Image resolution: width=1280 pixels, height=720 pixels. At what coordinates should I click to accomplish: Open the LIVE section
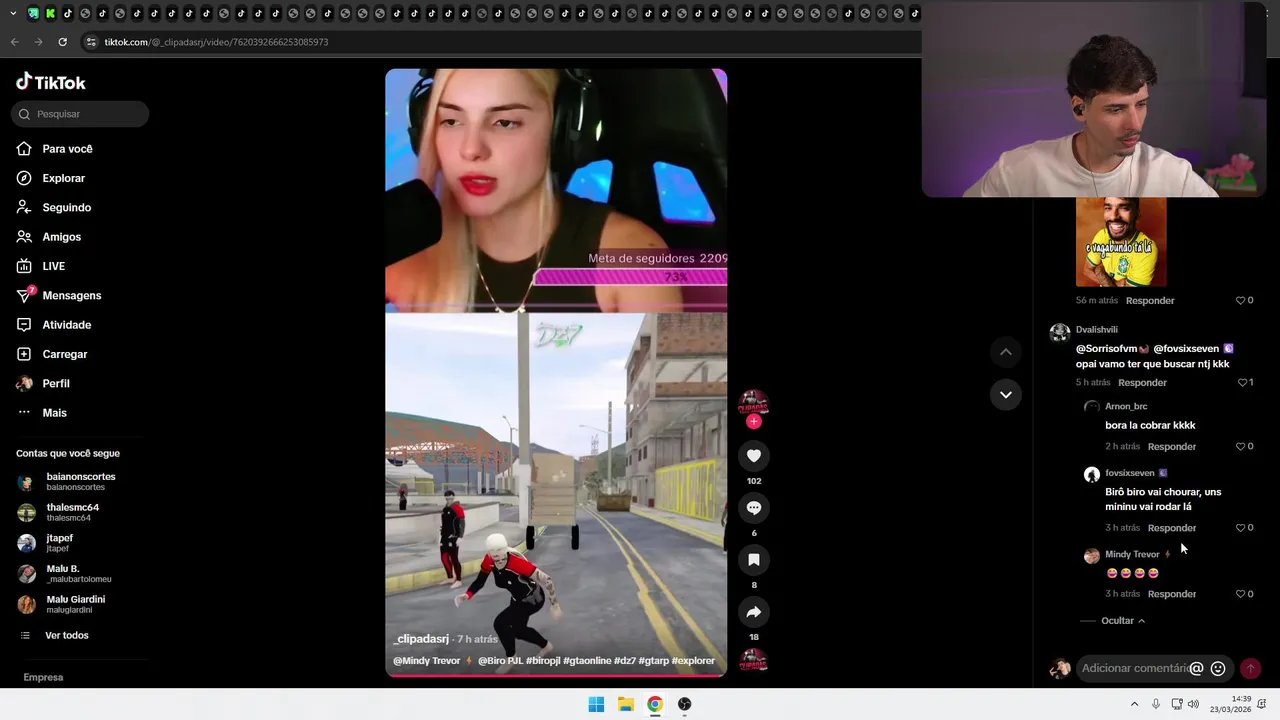(53, 266)
